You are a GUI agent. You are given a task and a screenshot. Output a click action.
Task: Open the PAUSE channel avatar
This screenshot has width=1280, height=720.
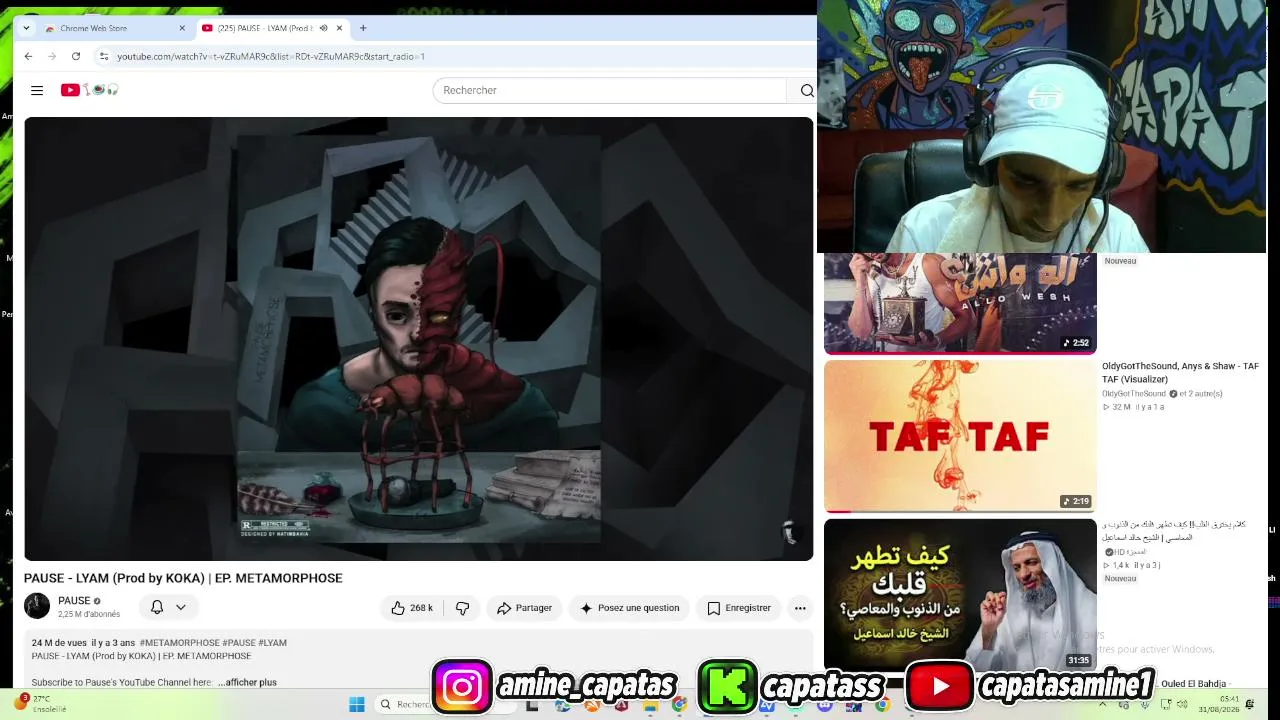[x=37, y=606]
